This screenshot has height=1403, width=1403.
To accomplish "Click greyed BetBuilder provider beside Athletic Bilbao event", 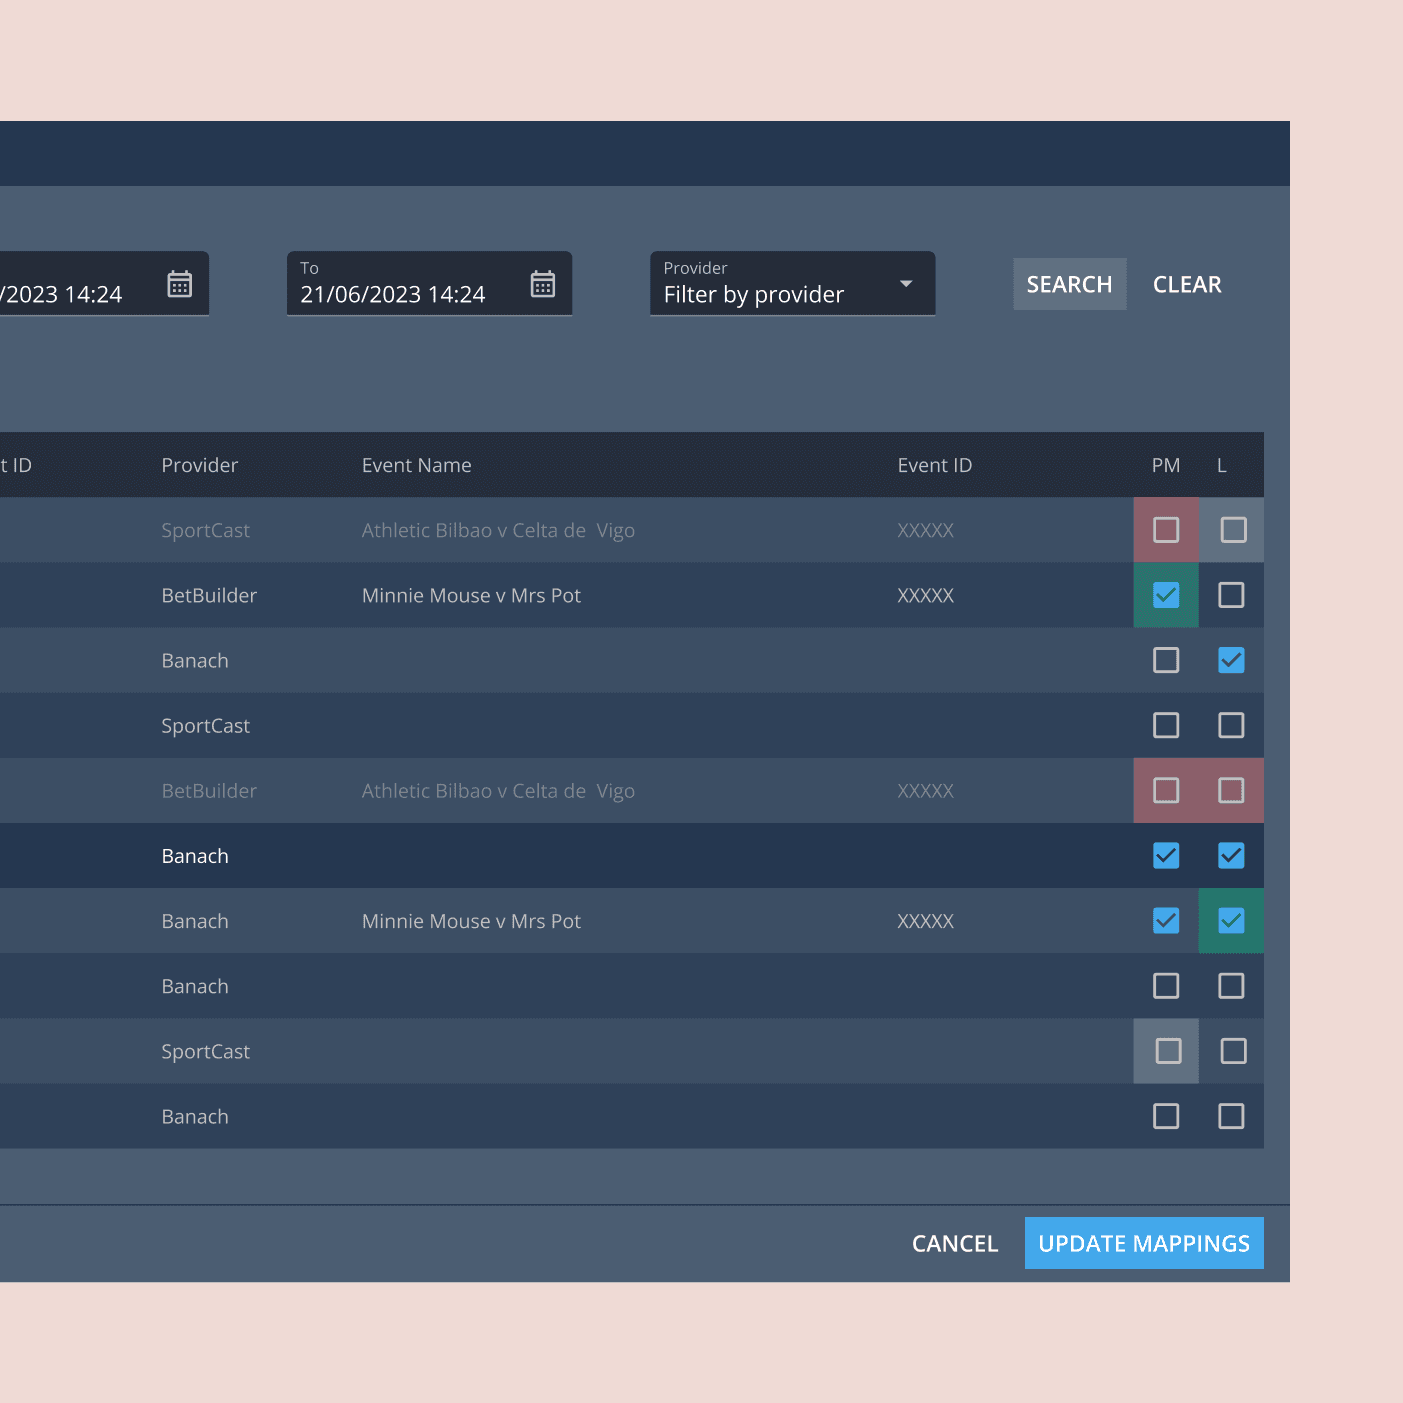I will [209, 790].
